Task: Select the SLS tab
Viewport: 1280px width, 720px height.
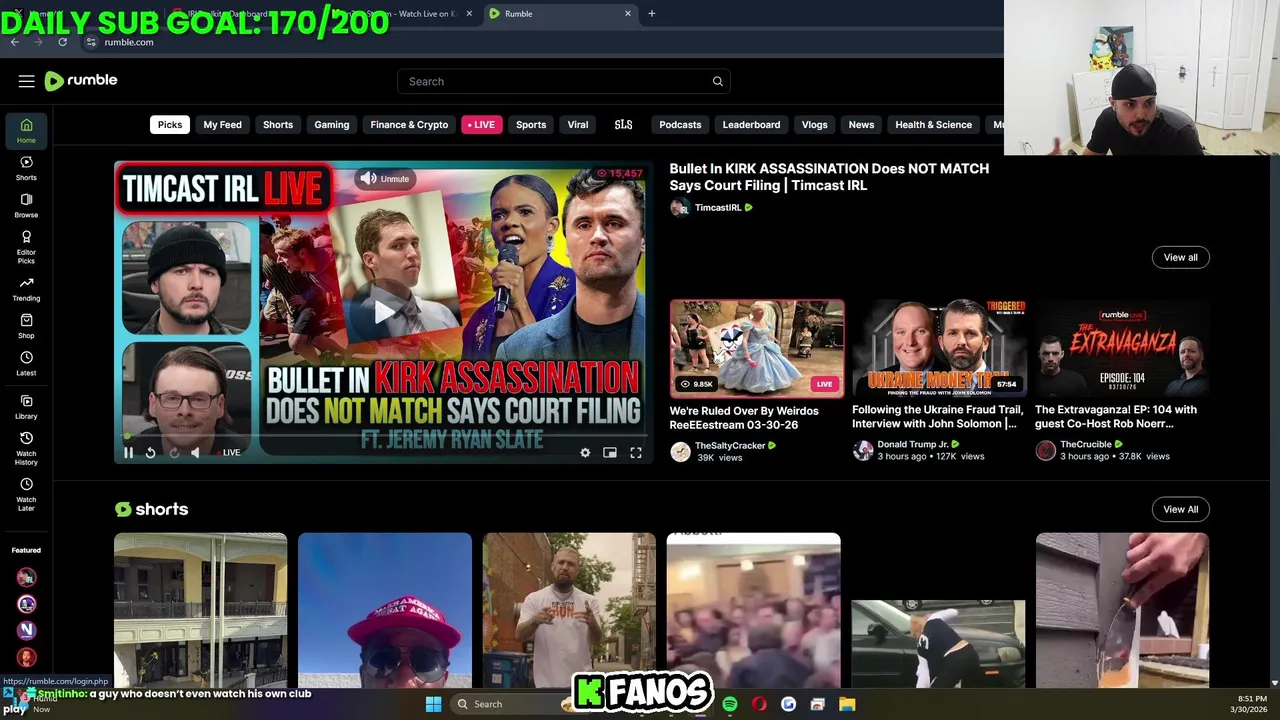Action: pos(623,124)
